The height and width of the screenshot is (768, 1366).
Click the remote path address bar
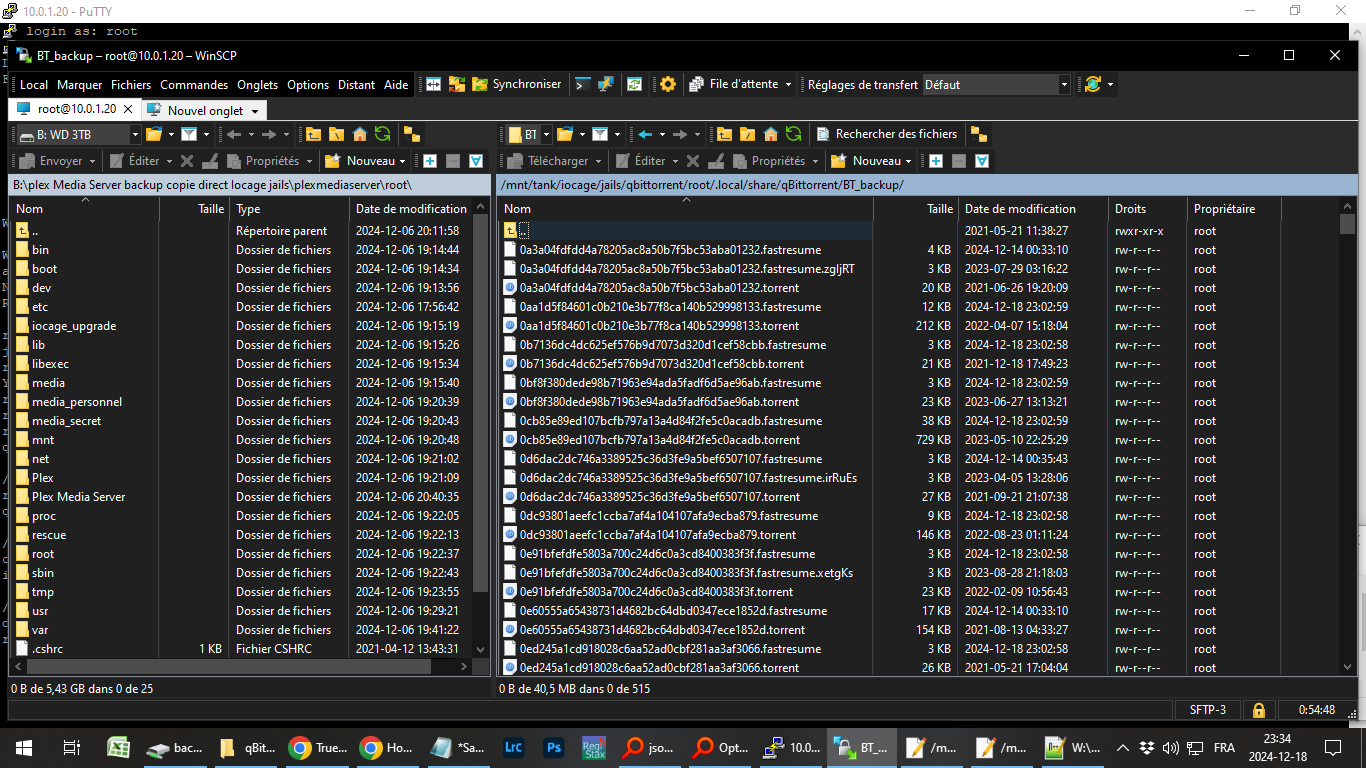point(927,185)
